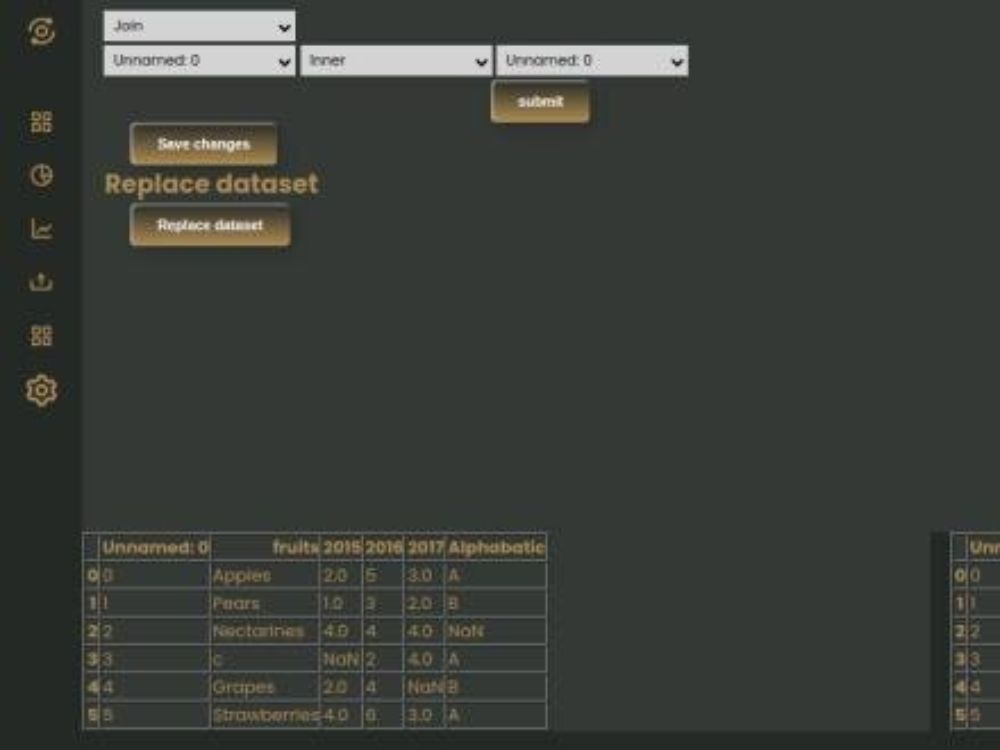
Task: Click the Nectarines cell
Action: pos(265,631)
